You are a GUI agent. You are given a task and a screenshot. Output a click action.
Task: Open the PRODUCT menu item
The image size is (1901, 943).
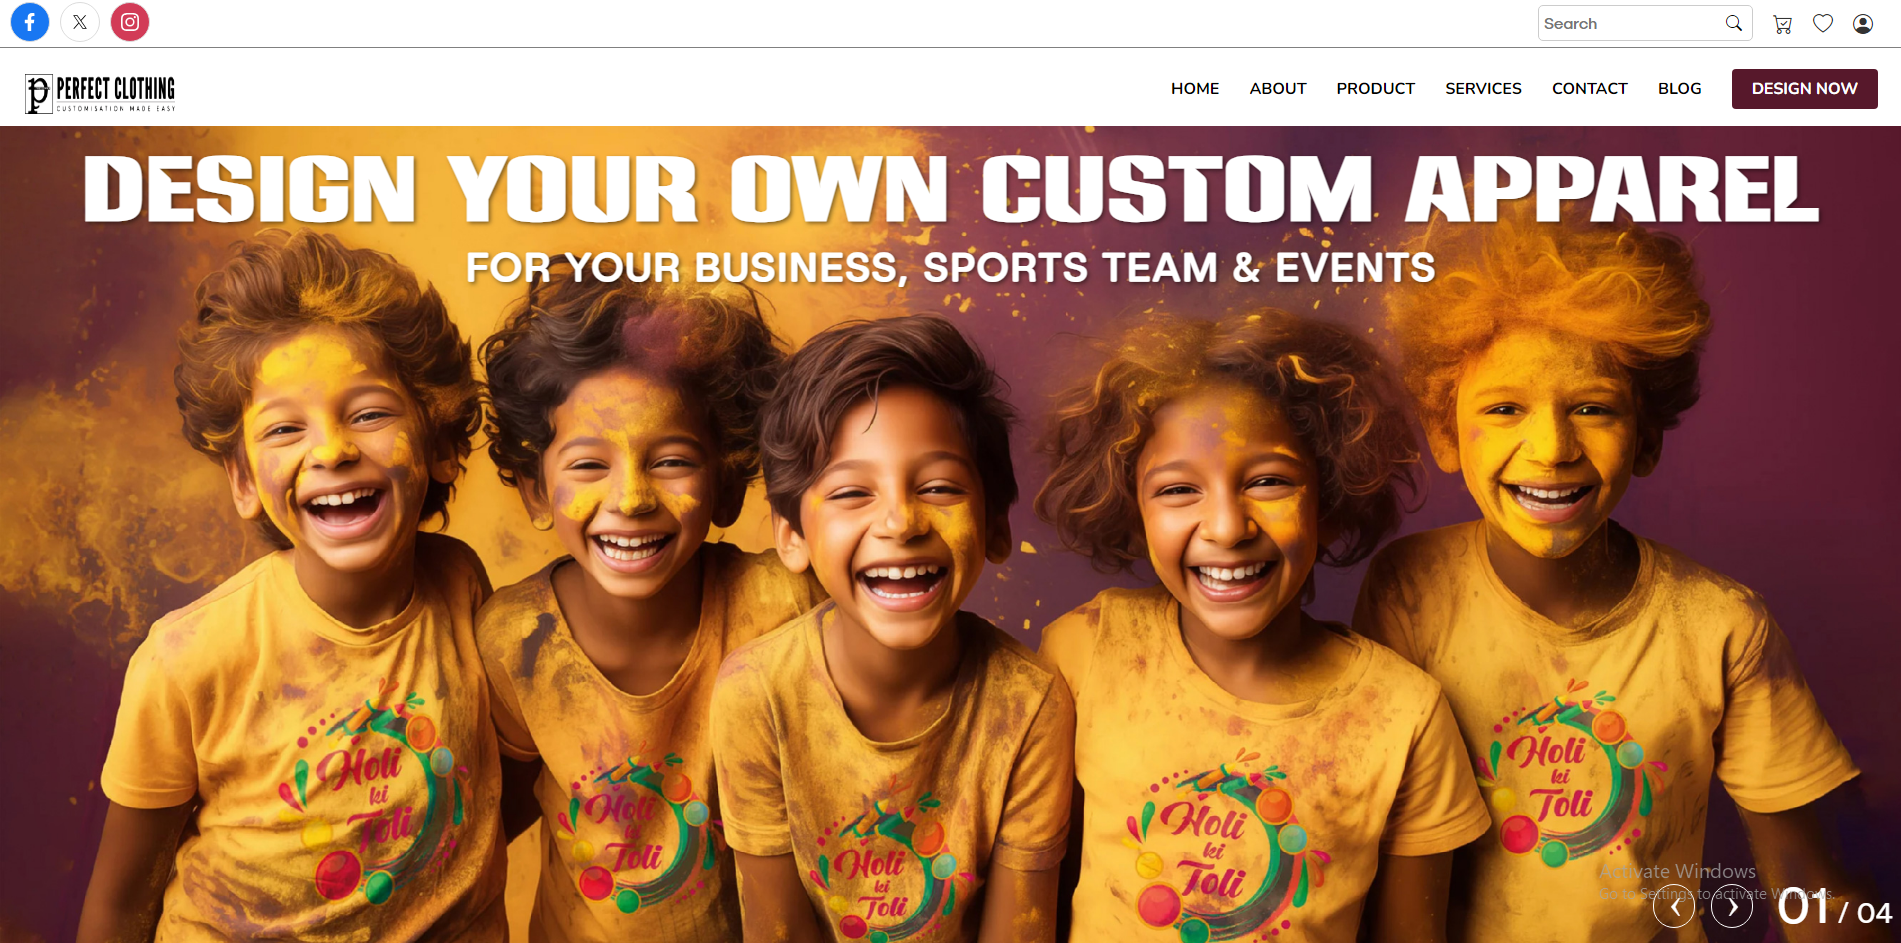pyautogui.click(x=1376, y=89)
